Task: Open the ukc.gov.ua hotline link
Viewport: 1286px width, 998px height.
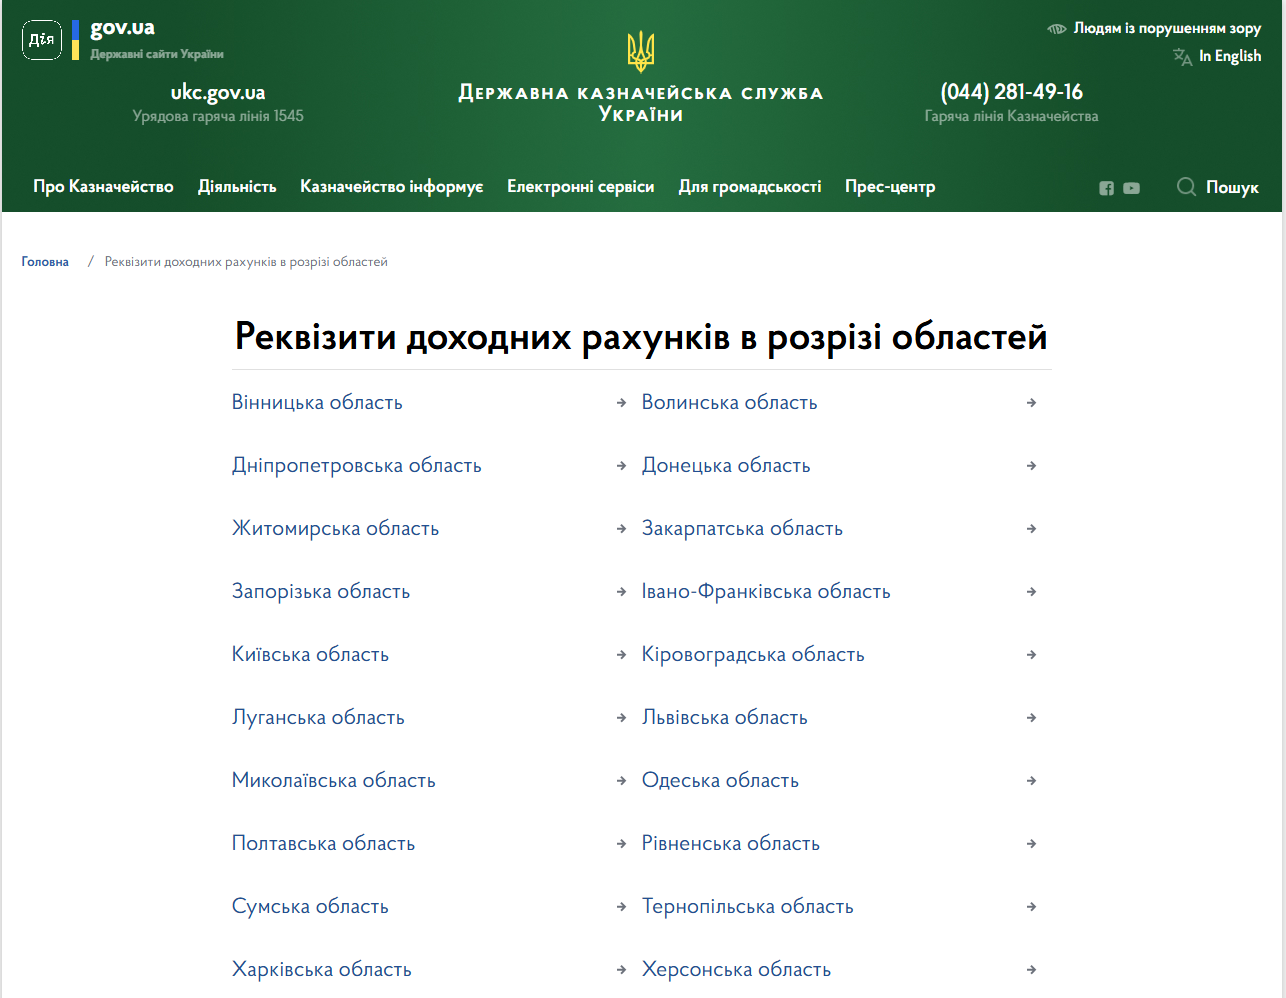Action: (218, 93)
